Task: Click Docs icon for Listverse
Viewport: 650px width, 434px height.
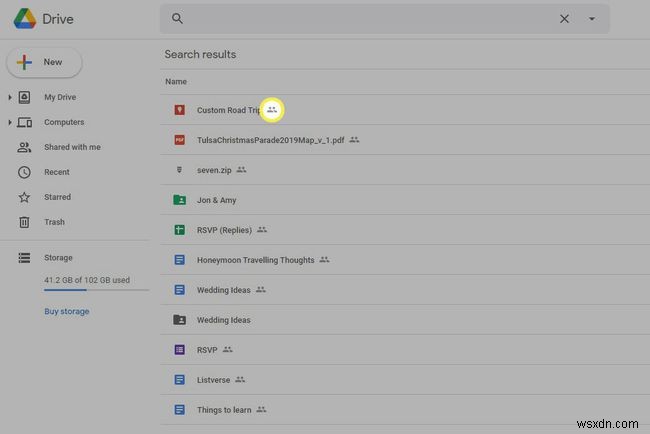Action: 179,380
